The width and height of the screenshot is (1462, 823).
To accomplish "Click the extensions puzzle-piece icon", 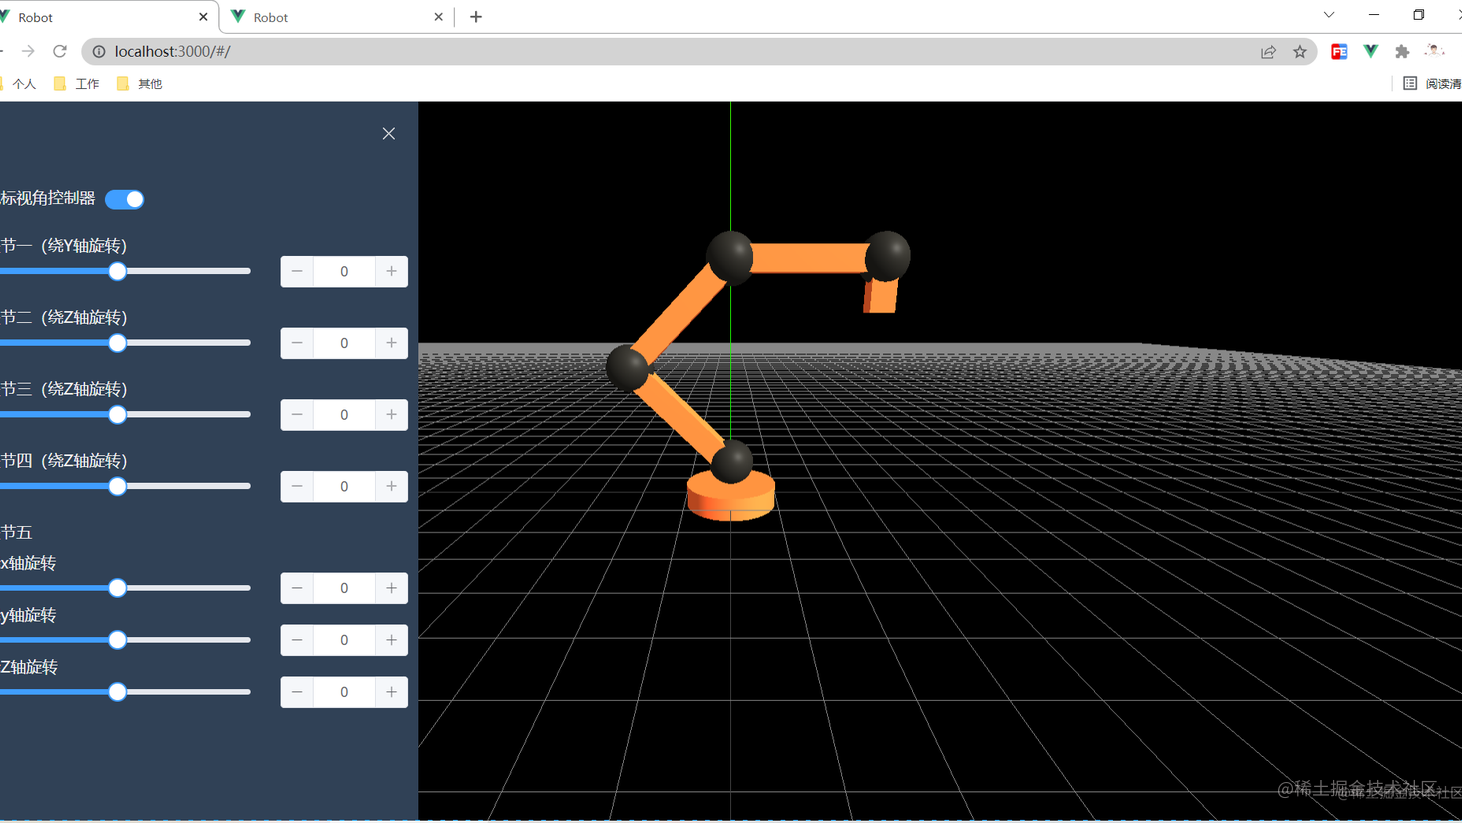I will coord(1402,51).
